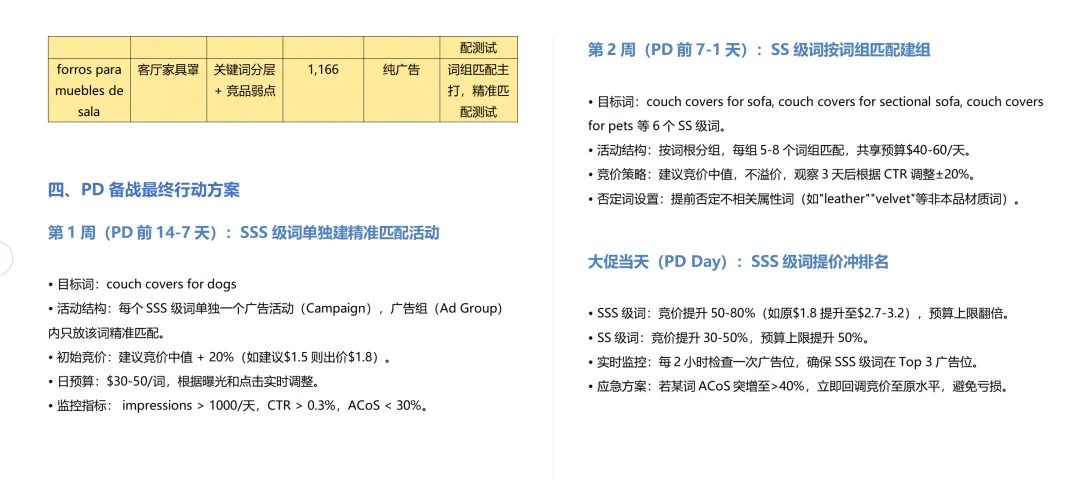Click the 大促当天 (PD Day) heading
The image size is (1080, 495).
pyautogui.click(x=738, y=262)
